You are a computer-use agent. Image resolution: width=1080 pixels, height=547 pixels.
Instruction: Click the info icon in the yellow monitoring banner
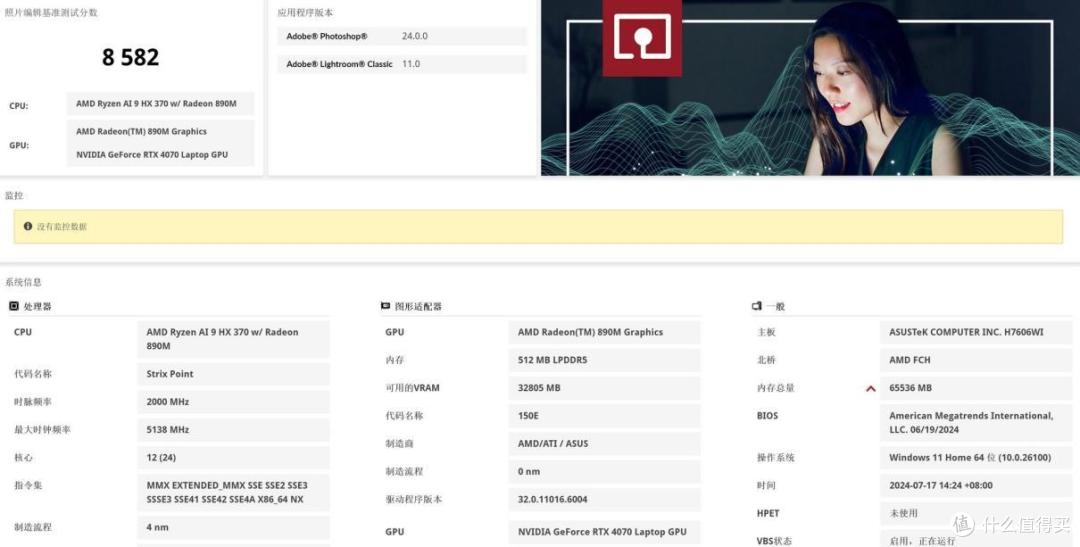click(28, 226)
